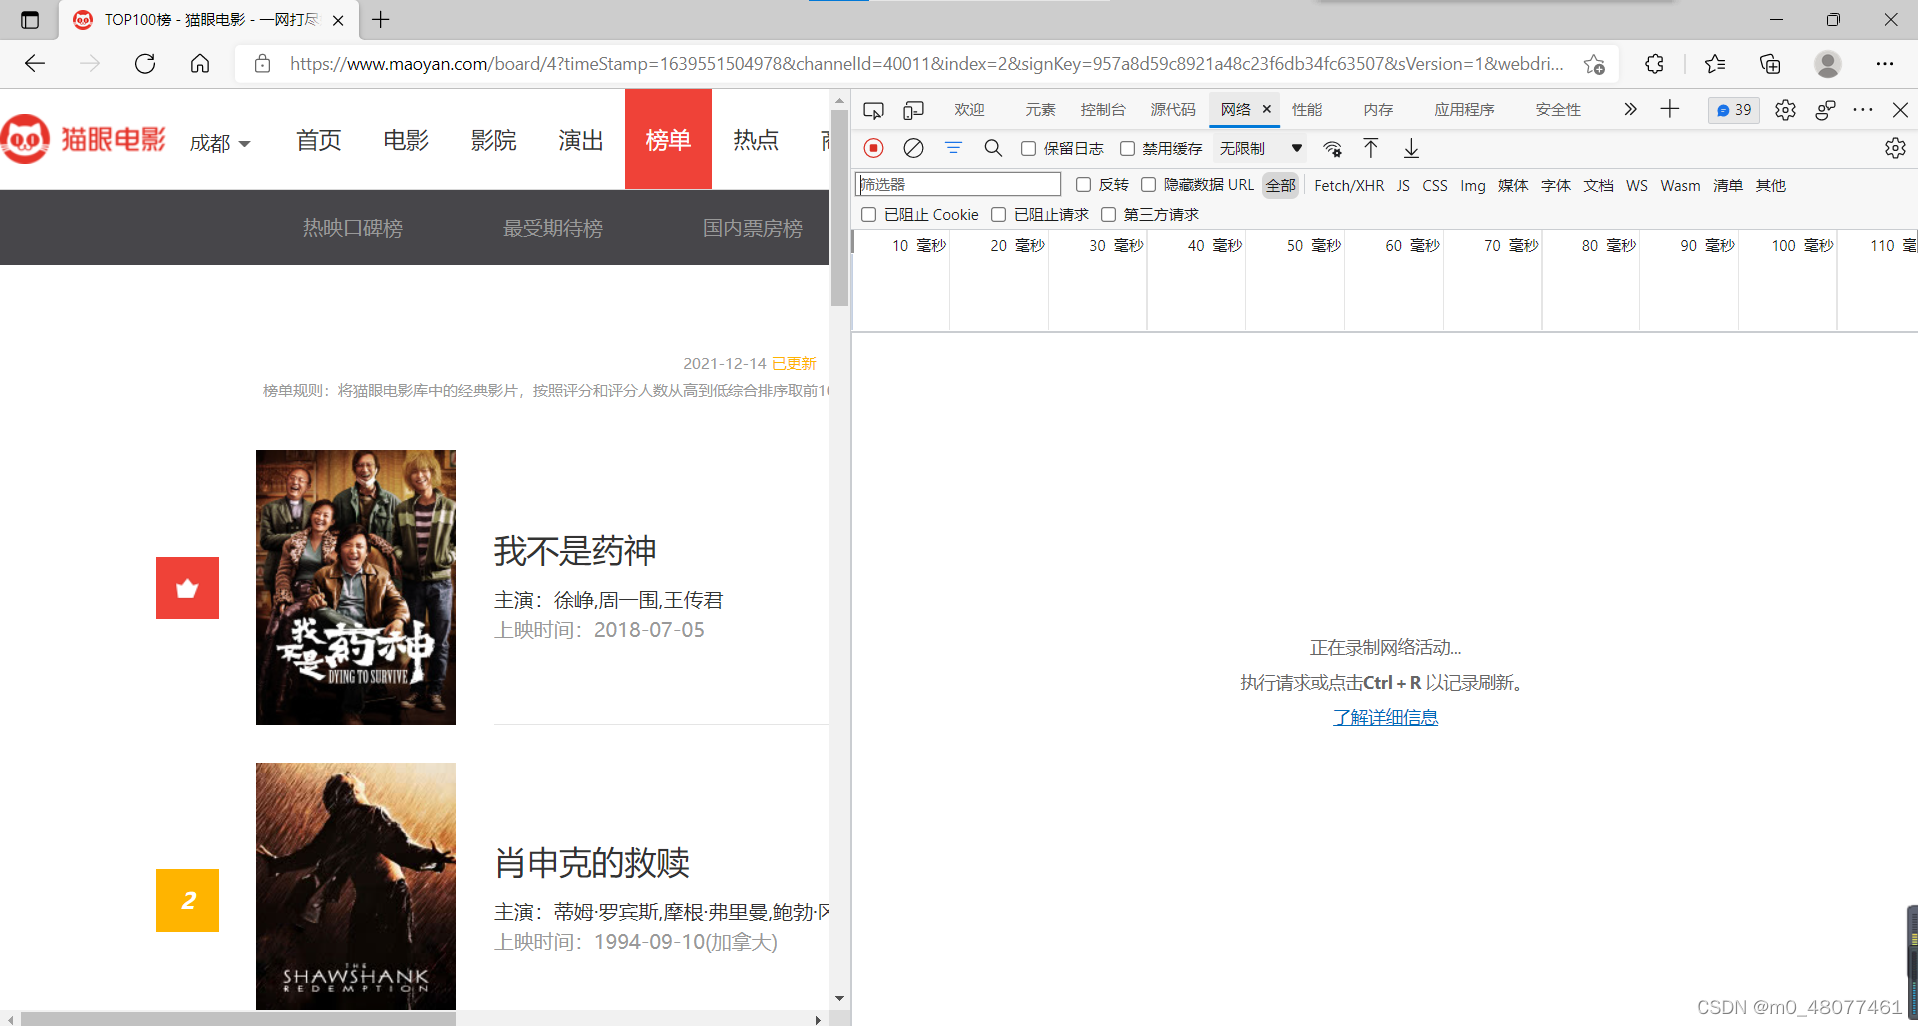Toggle the network filter funnel icon
1918x1026 pixels.
pos(953,148)
